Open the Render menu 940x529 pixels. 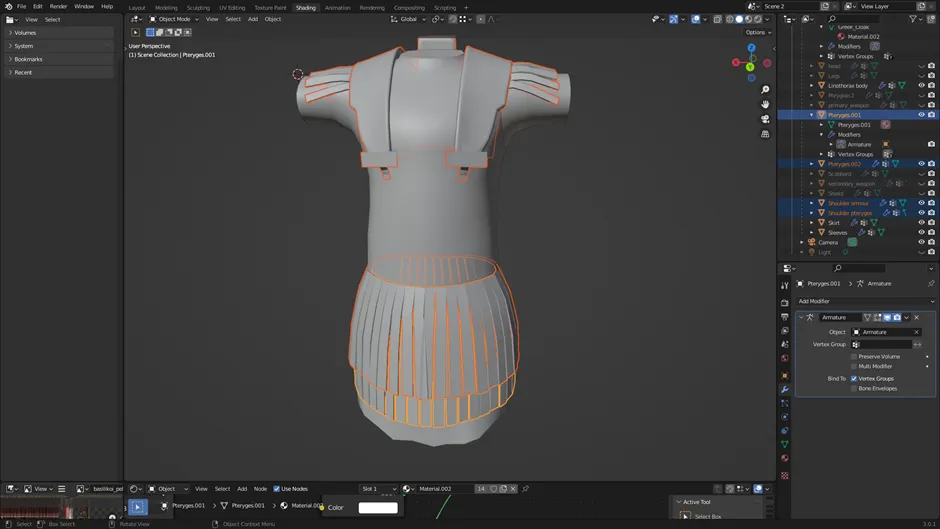[x=58, y=6]
